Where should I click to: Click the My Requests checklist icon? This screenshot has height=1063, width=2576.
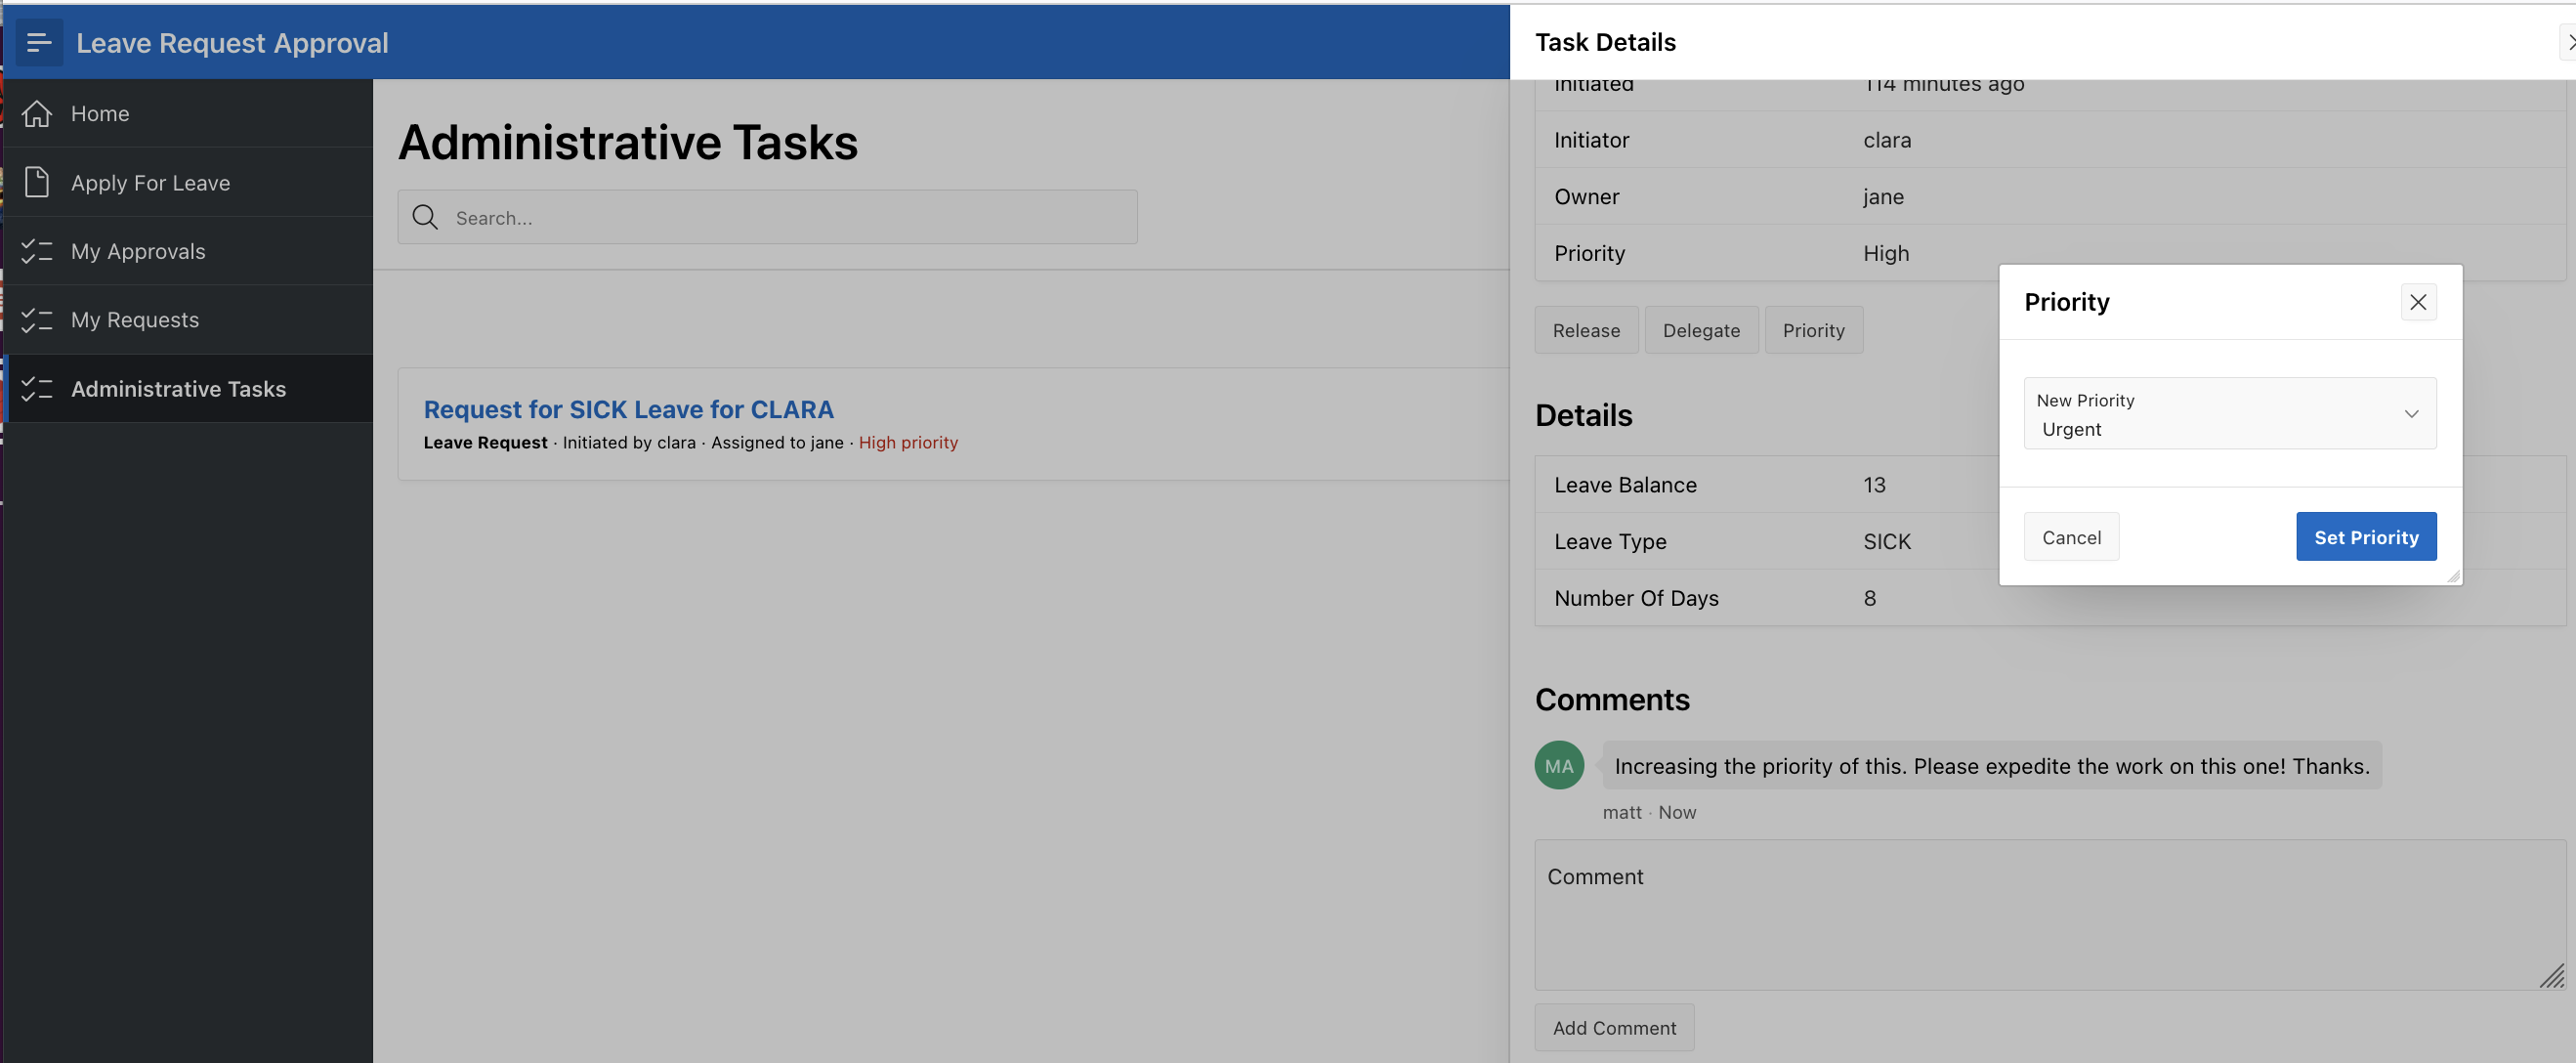tap(37, 320)
